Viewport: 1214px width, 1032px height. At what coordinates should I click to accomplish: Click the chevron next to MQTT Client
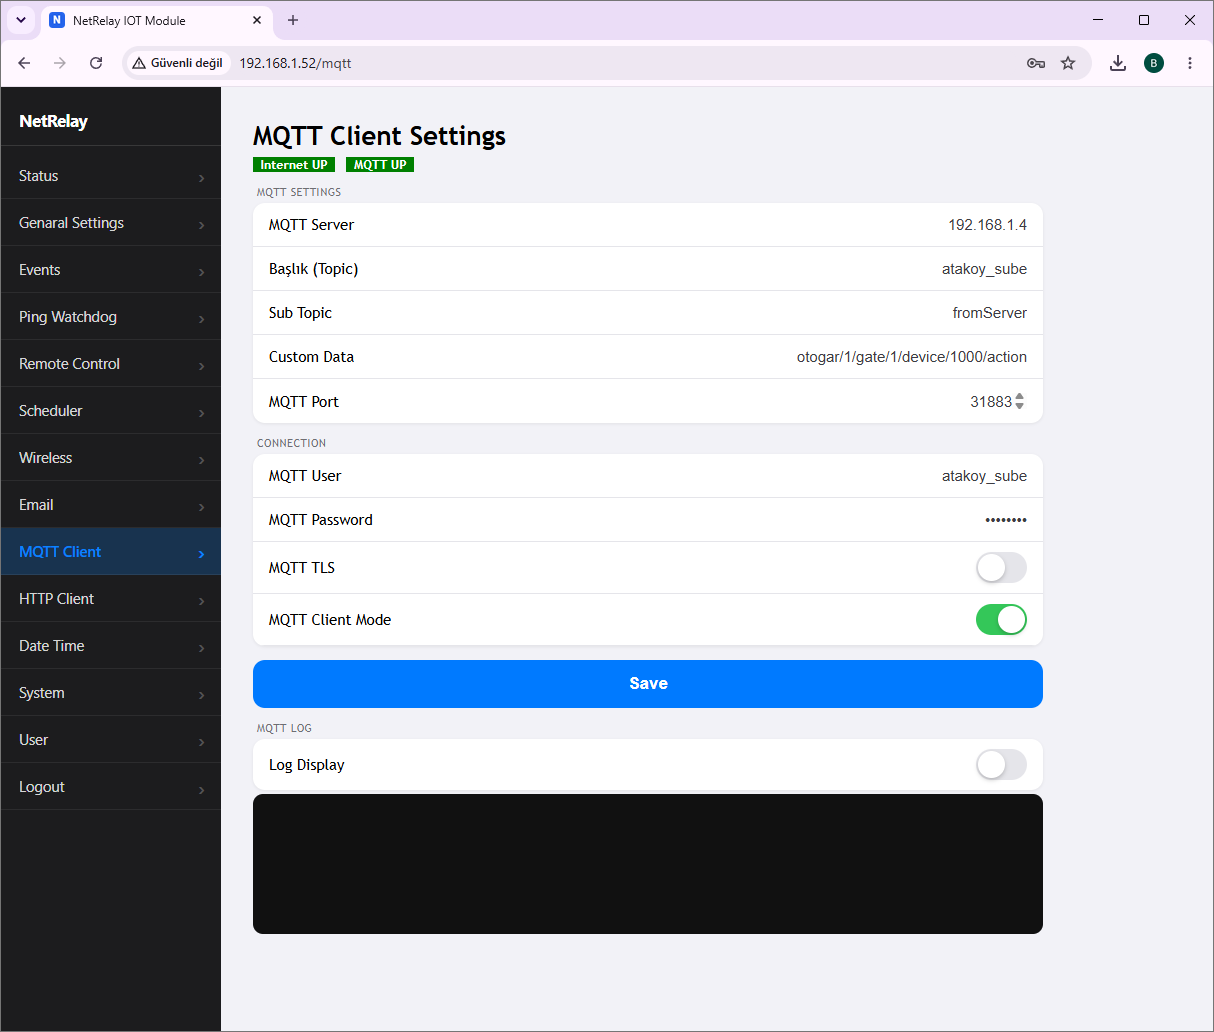[x=201, y=554]
